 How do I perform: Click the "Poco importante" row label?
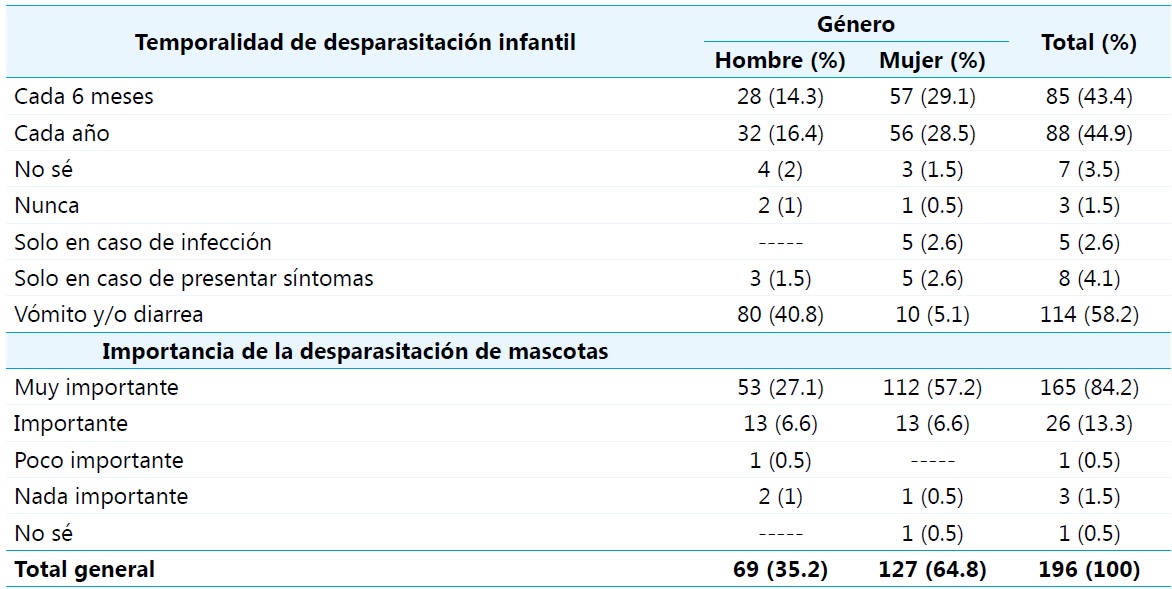click(x=98, y=460)
